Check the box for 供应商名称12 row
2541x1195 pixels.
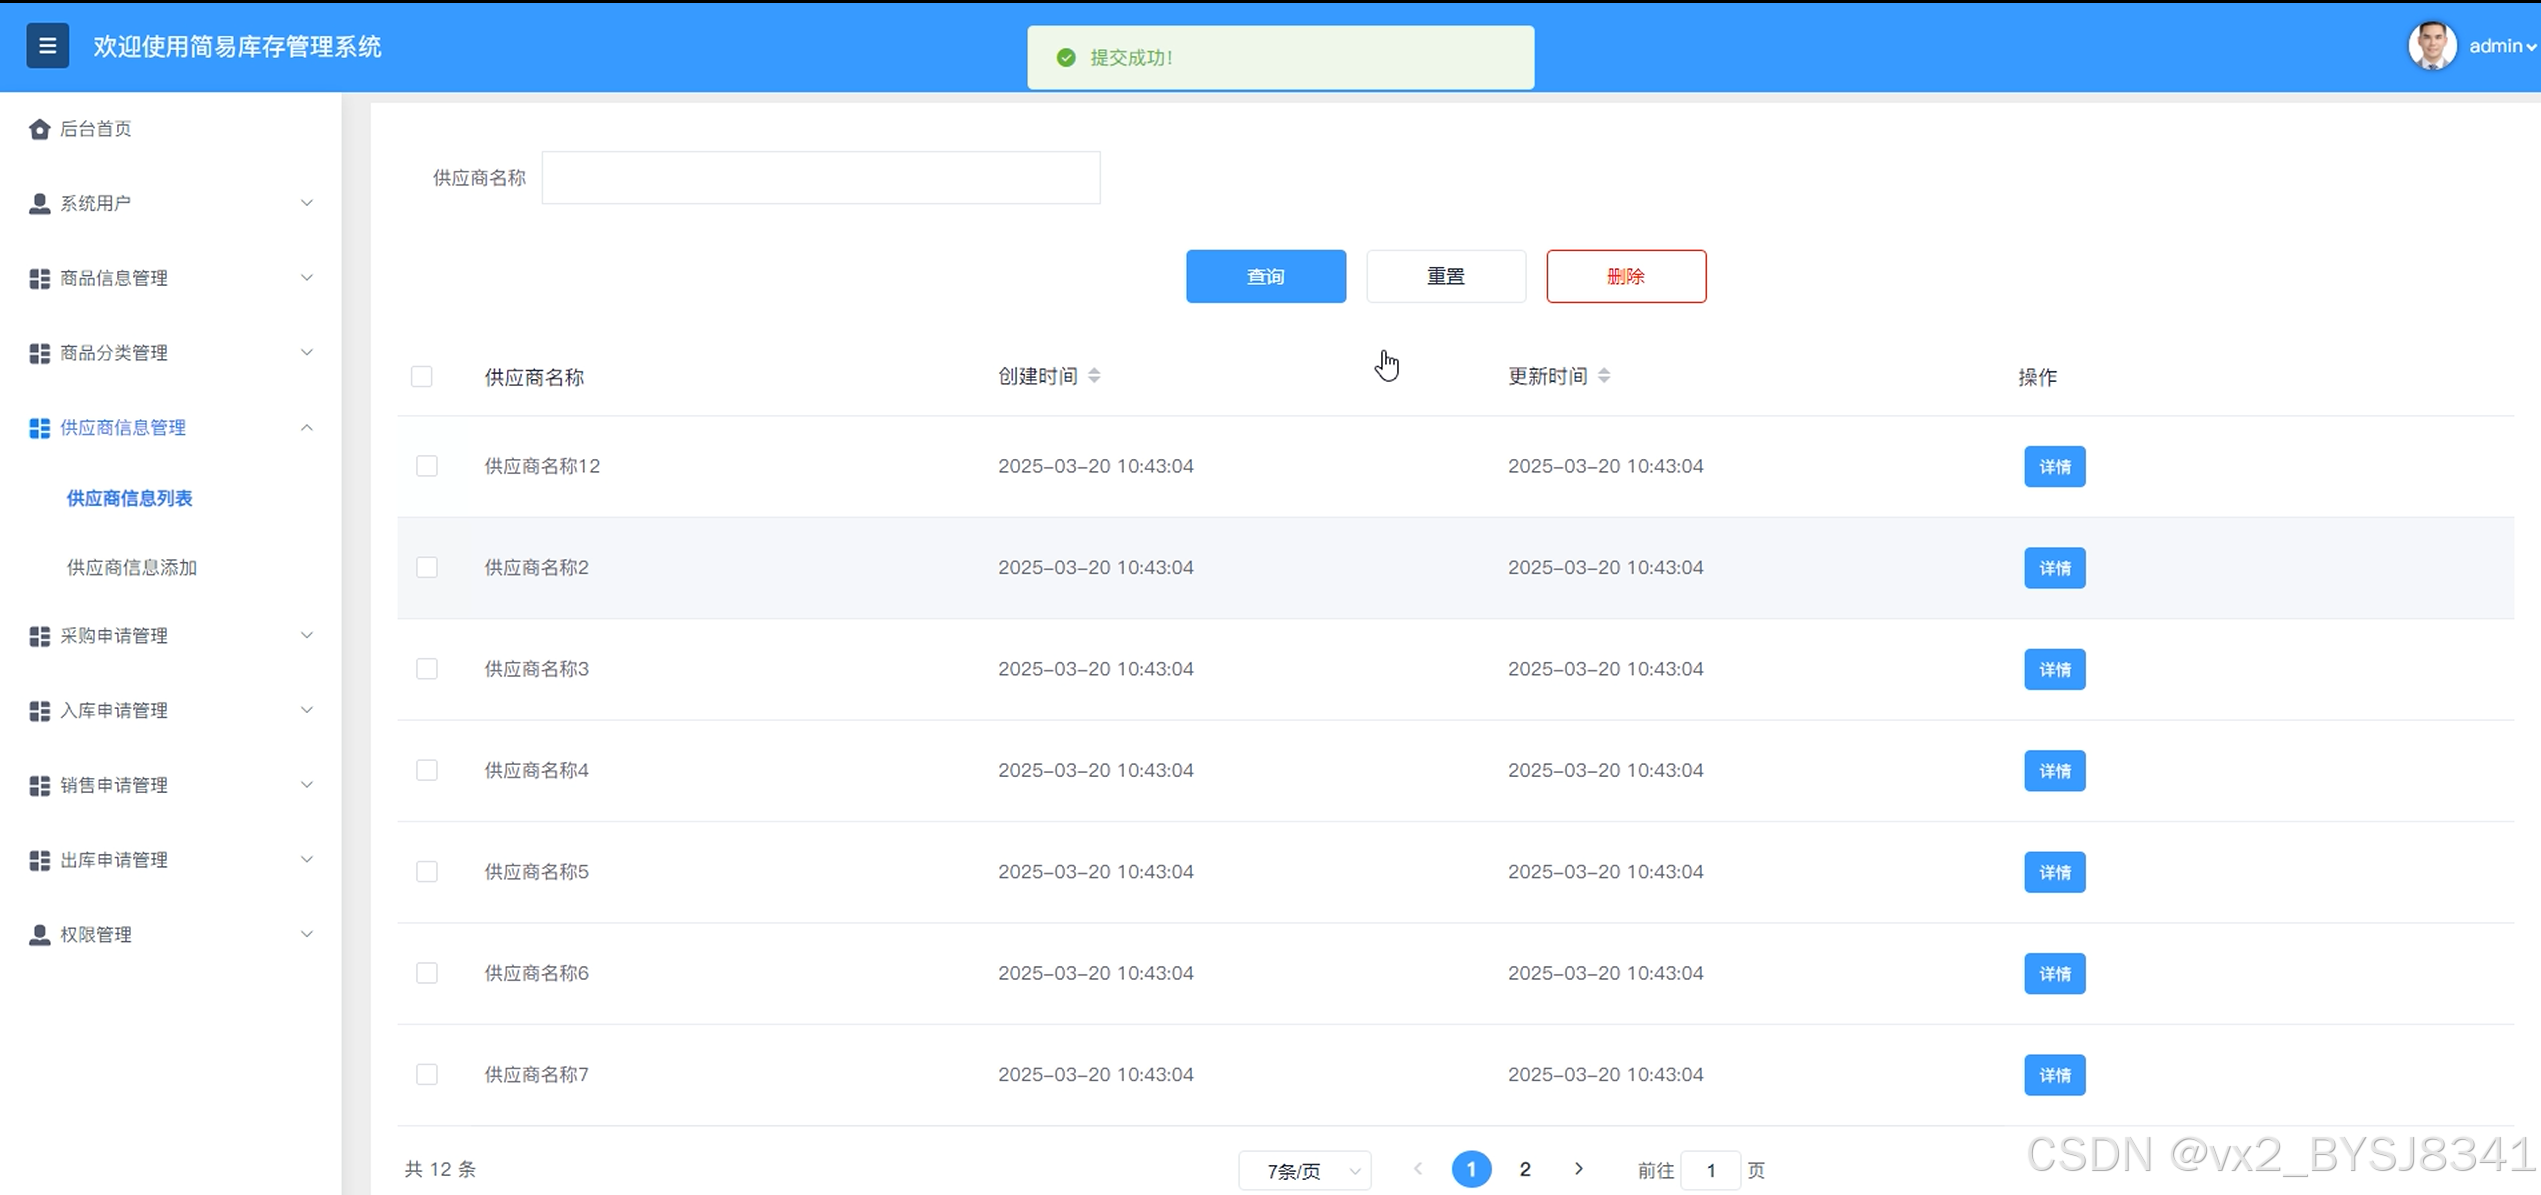[427, 466]
